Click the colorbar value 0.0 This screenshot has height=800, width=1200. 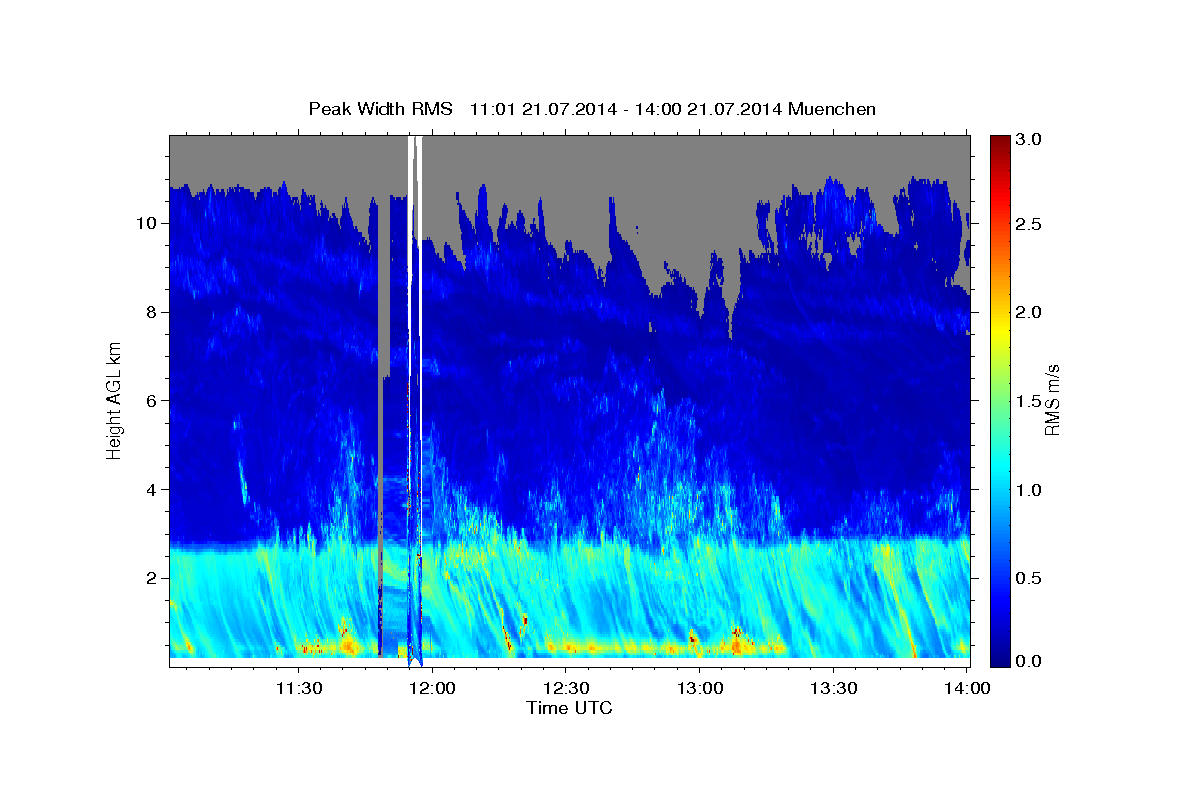(x=1030, y=662)
